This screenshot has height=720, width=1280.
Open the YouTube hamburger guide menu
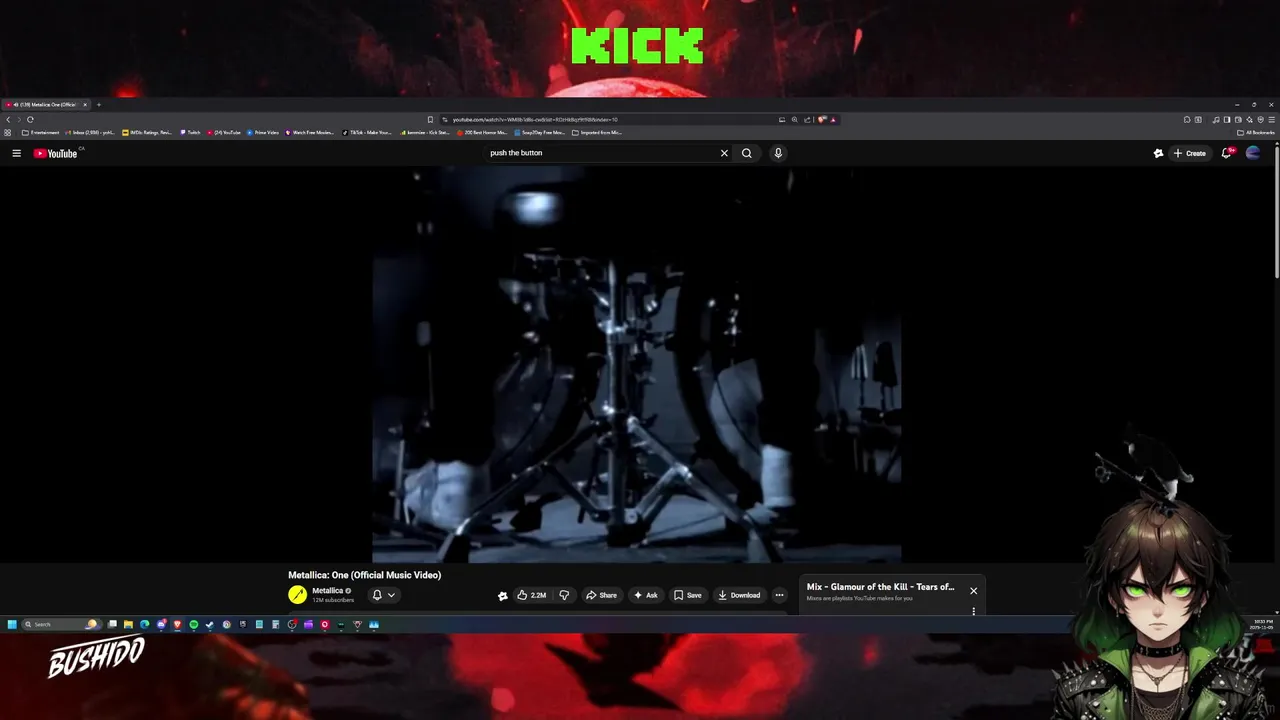point(16,153)
